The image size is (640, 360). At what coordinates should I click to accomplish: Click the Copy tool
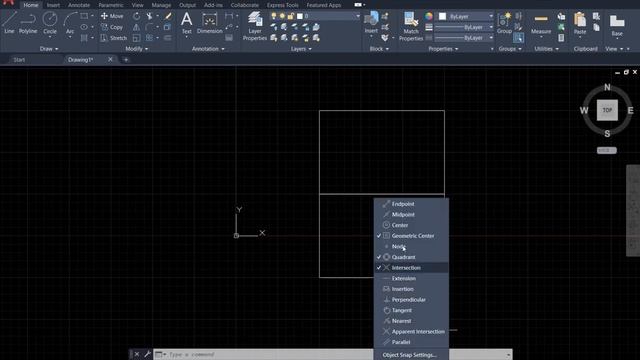(x=112, y=27)
